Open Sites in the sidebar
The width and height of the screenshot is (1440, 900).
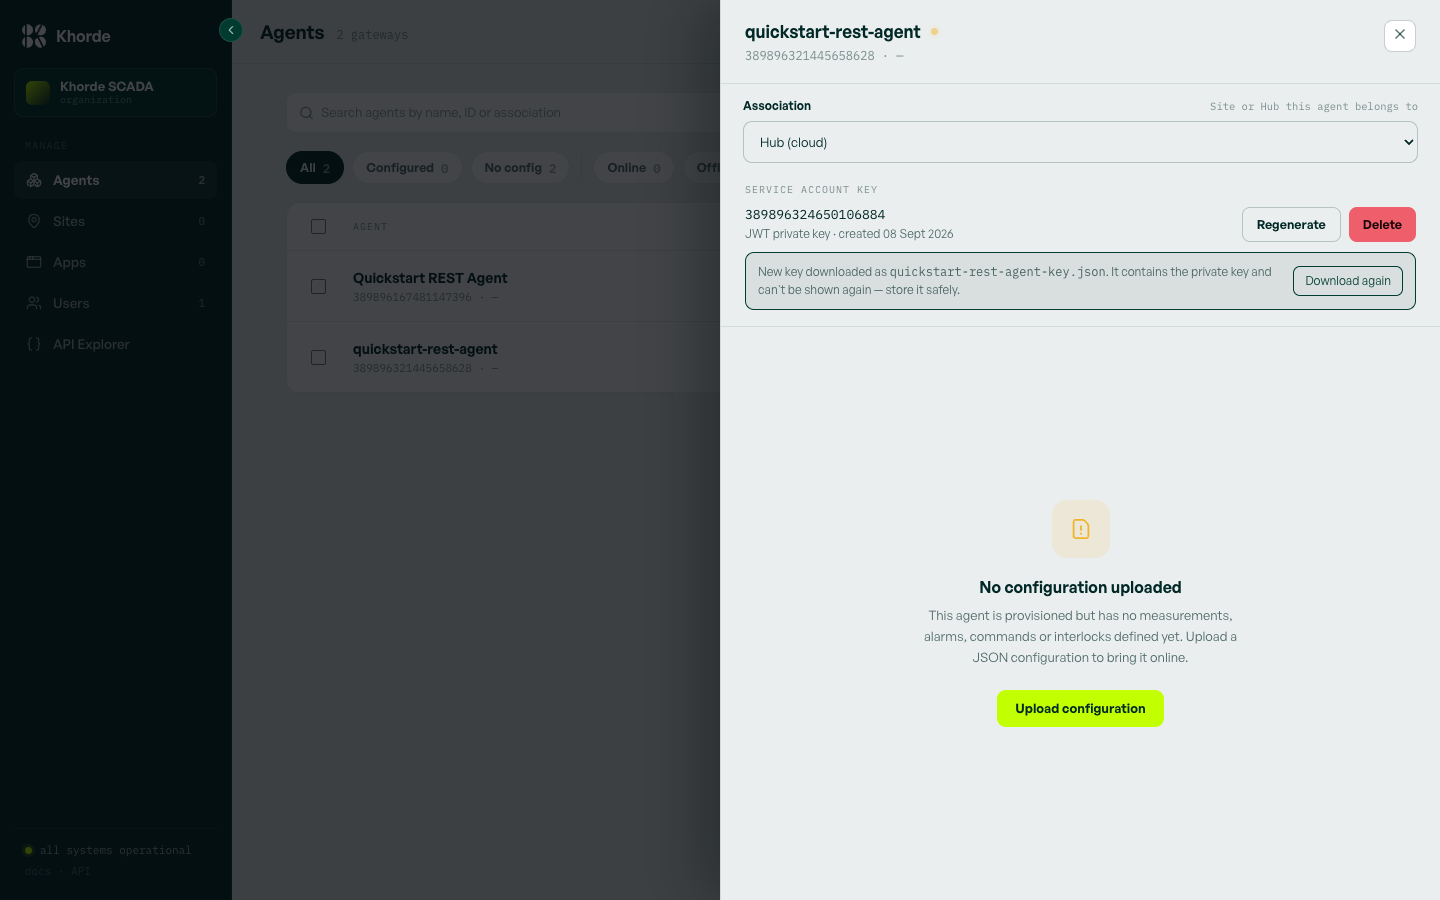[x=116, y=221]
